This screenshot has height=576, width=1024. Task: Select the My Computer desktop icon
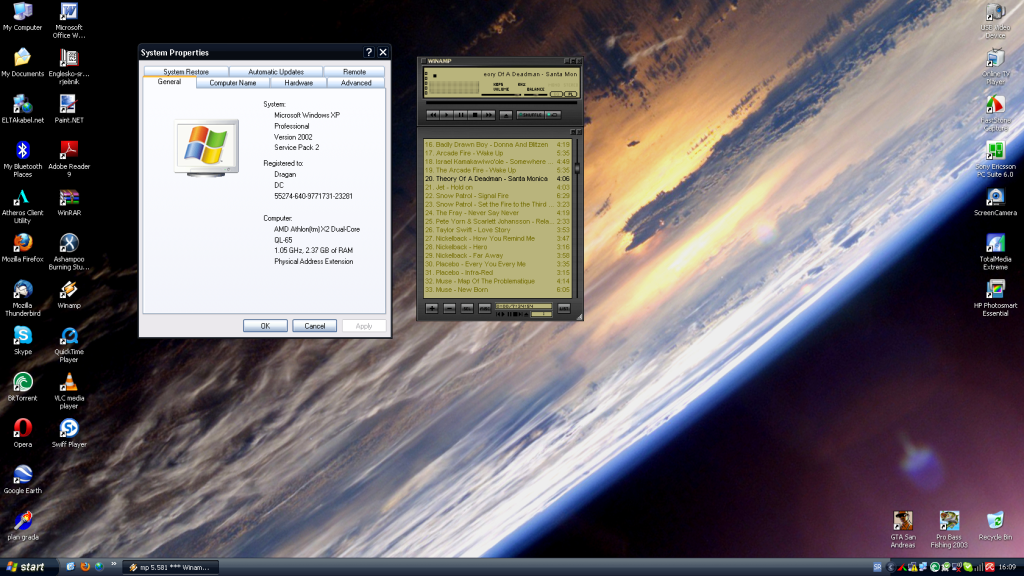point(22,17)
